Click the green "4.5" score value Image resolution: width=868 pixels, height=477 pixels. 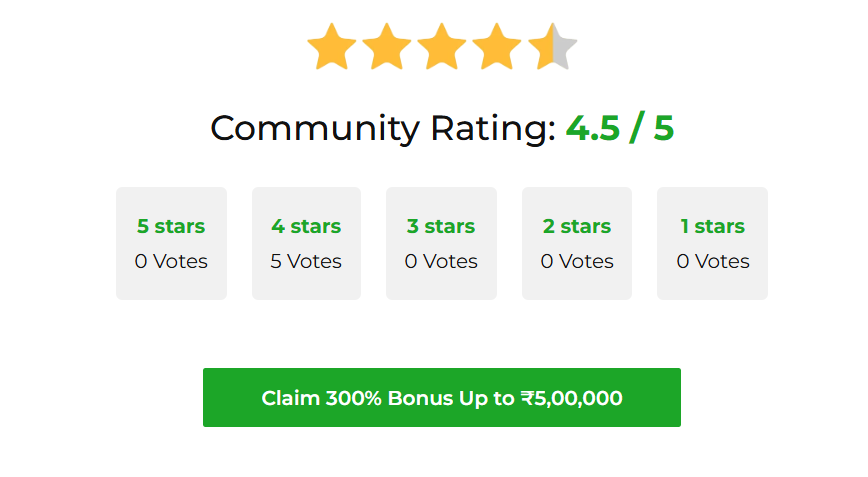click(593, 129)
